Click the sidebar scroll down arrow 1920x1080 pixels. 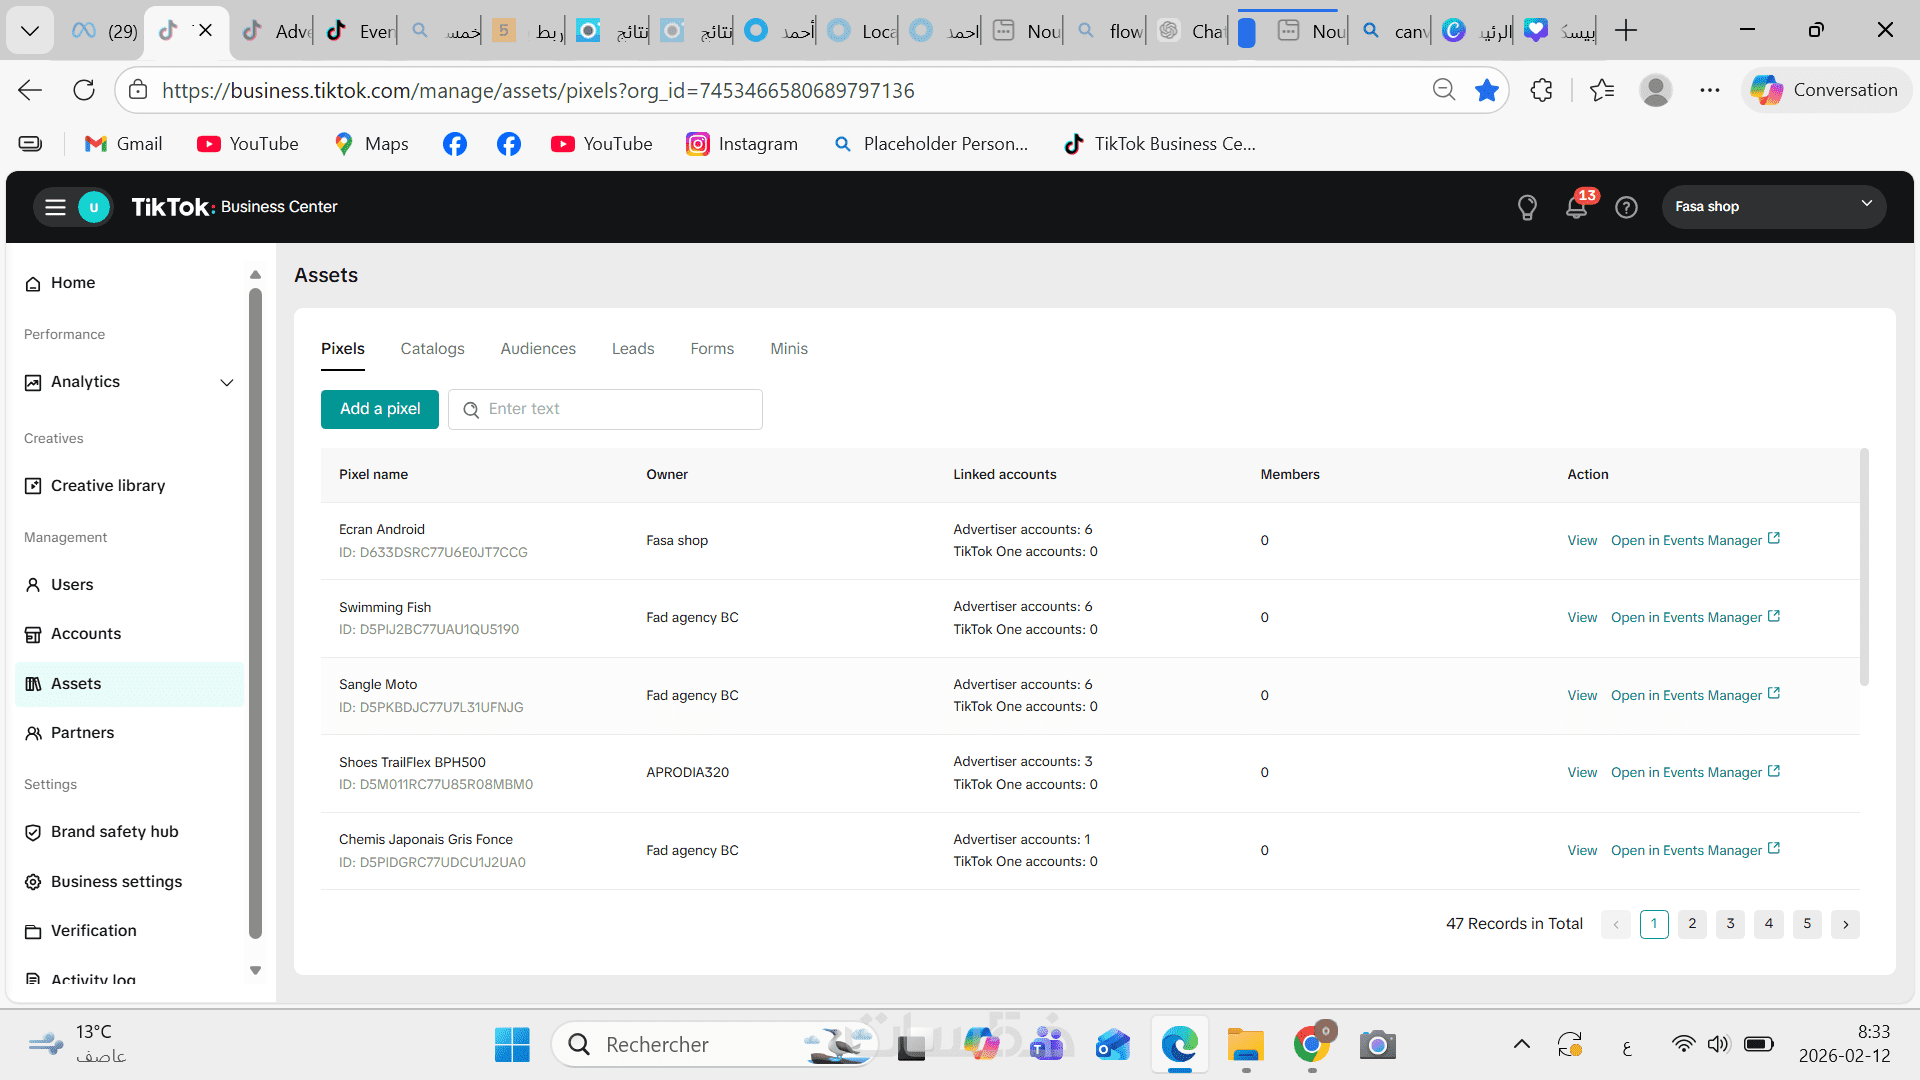pos(255,970)
